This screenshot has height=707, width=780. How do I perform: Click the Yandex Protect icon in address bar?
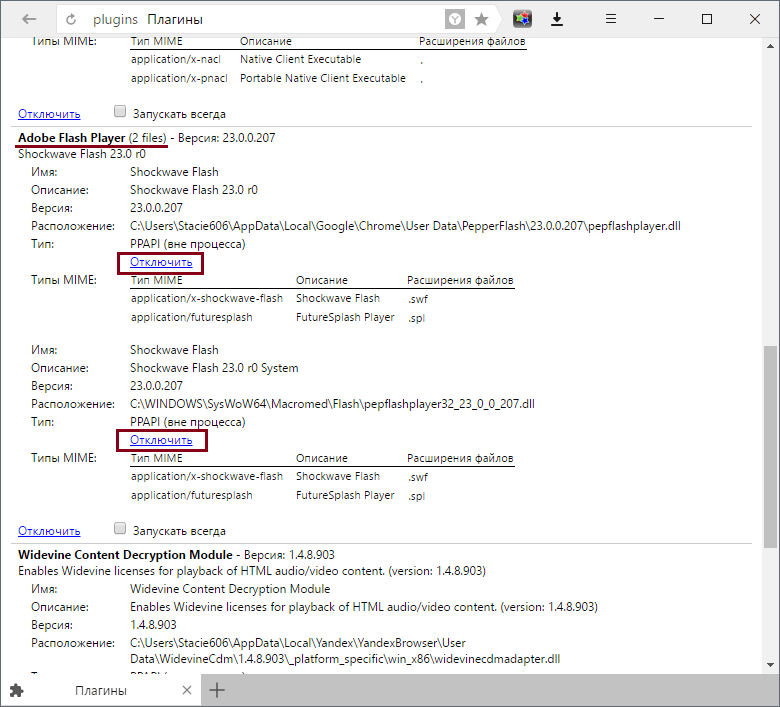tap(455, 19)
